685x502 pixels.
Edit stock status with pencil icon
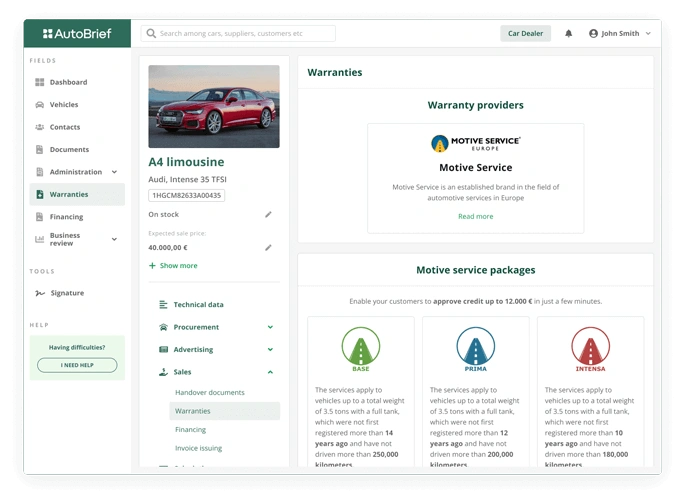(268, 214)
